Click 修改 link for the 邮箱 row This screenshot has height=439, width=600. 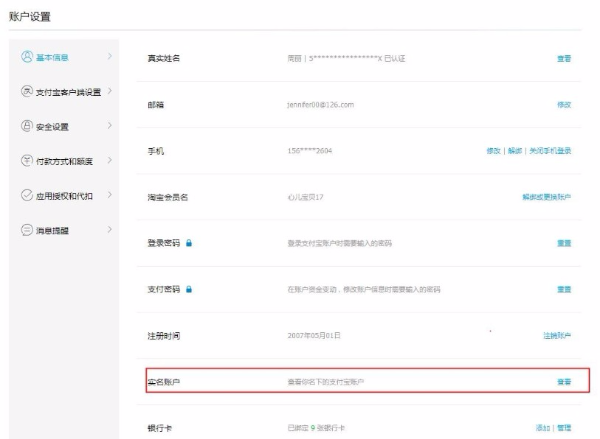[x=564, y=104]
